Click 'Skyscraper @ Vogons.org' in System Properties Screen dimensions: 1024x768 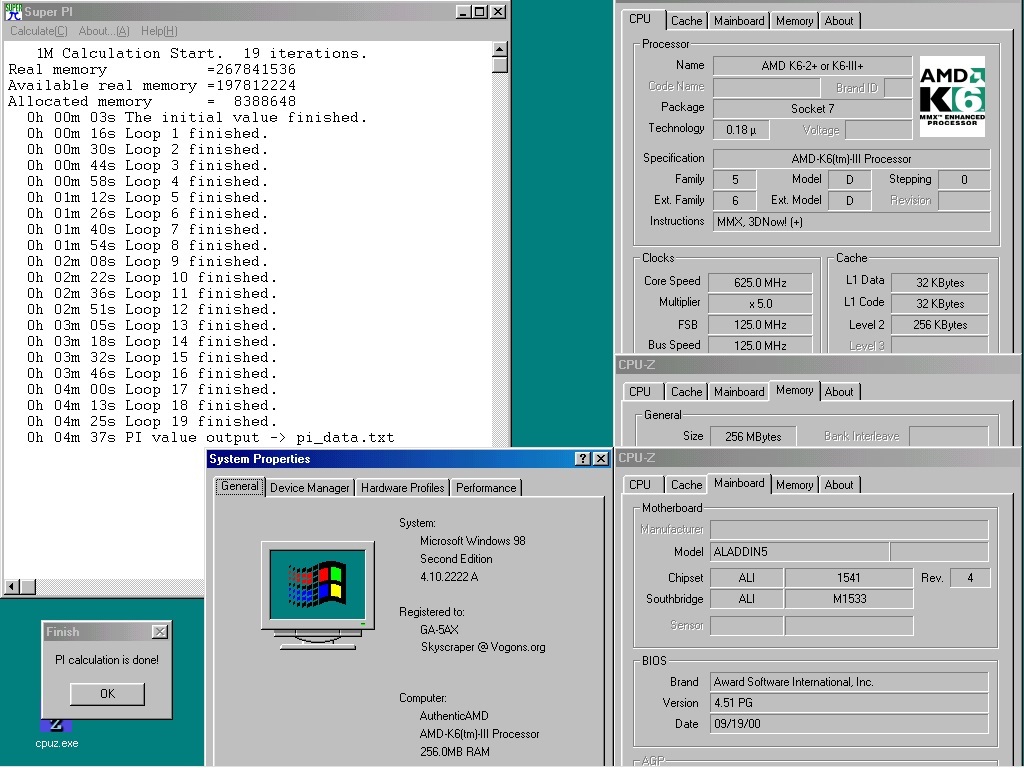point(483,647)
